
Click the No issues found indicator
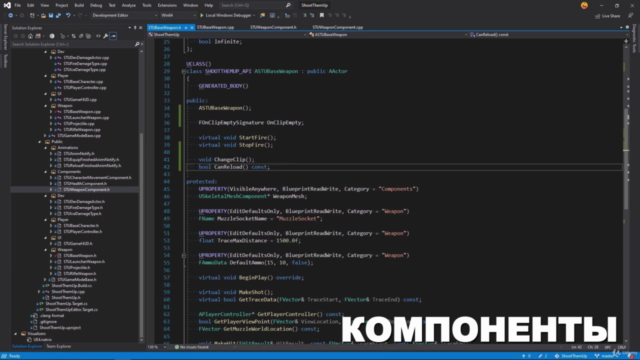192,347
